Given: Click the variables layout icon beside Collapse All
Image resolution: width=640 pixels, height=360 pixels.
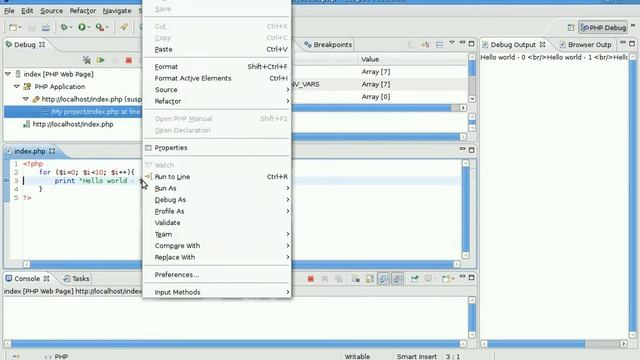Looking at the screenshot, I should tap(425, 44).
